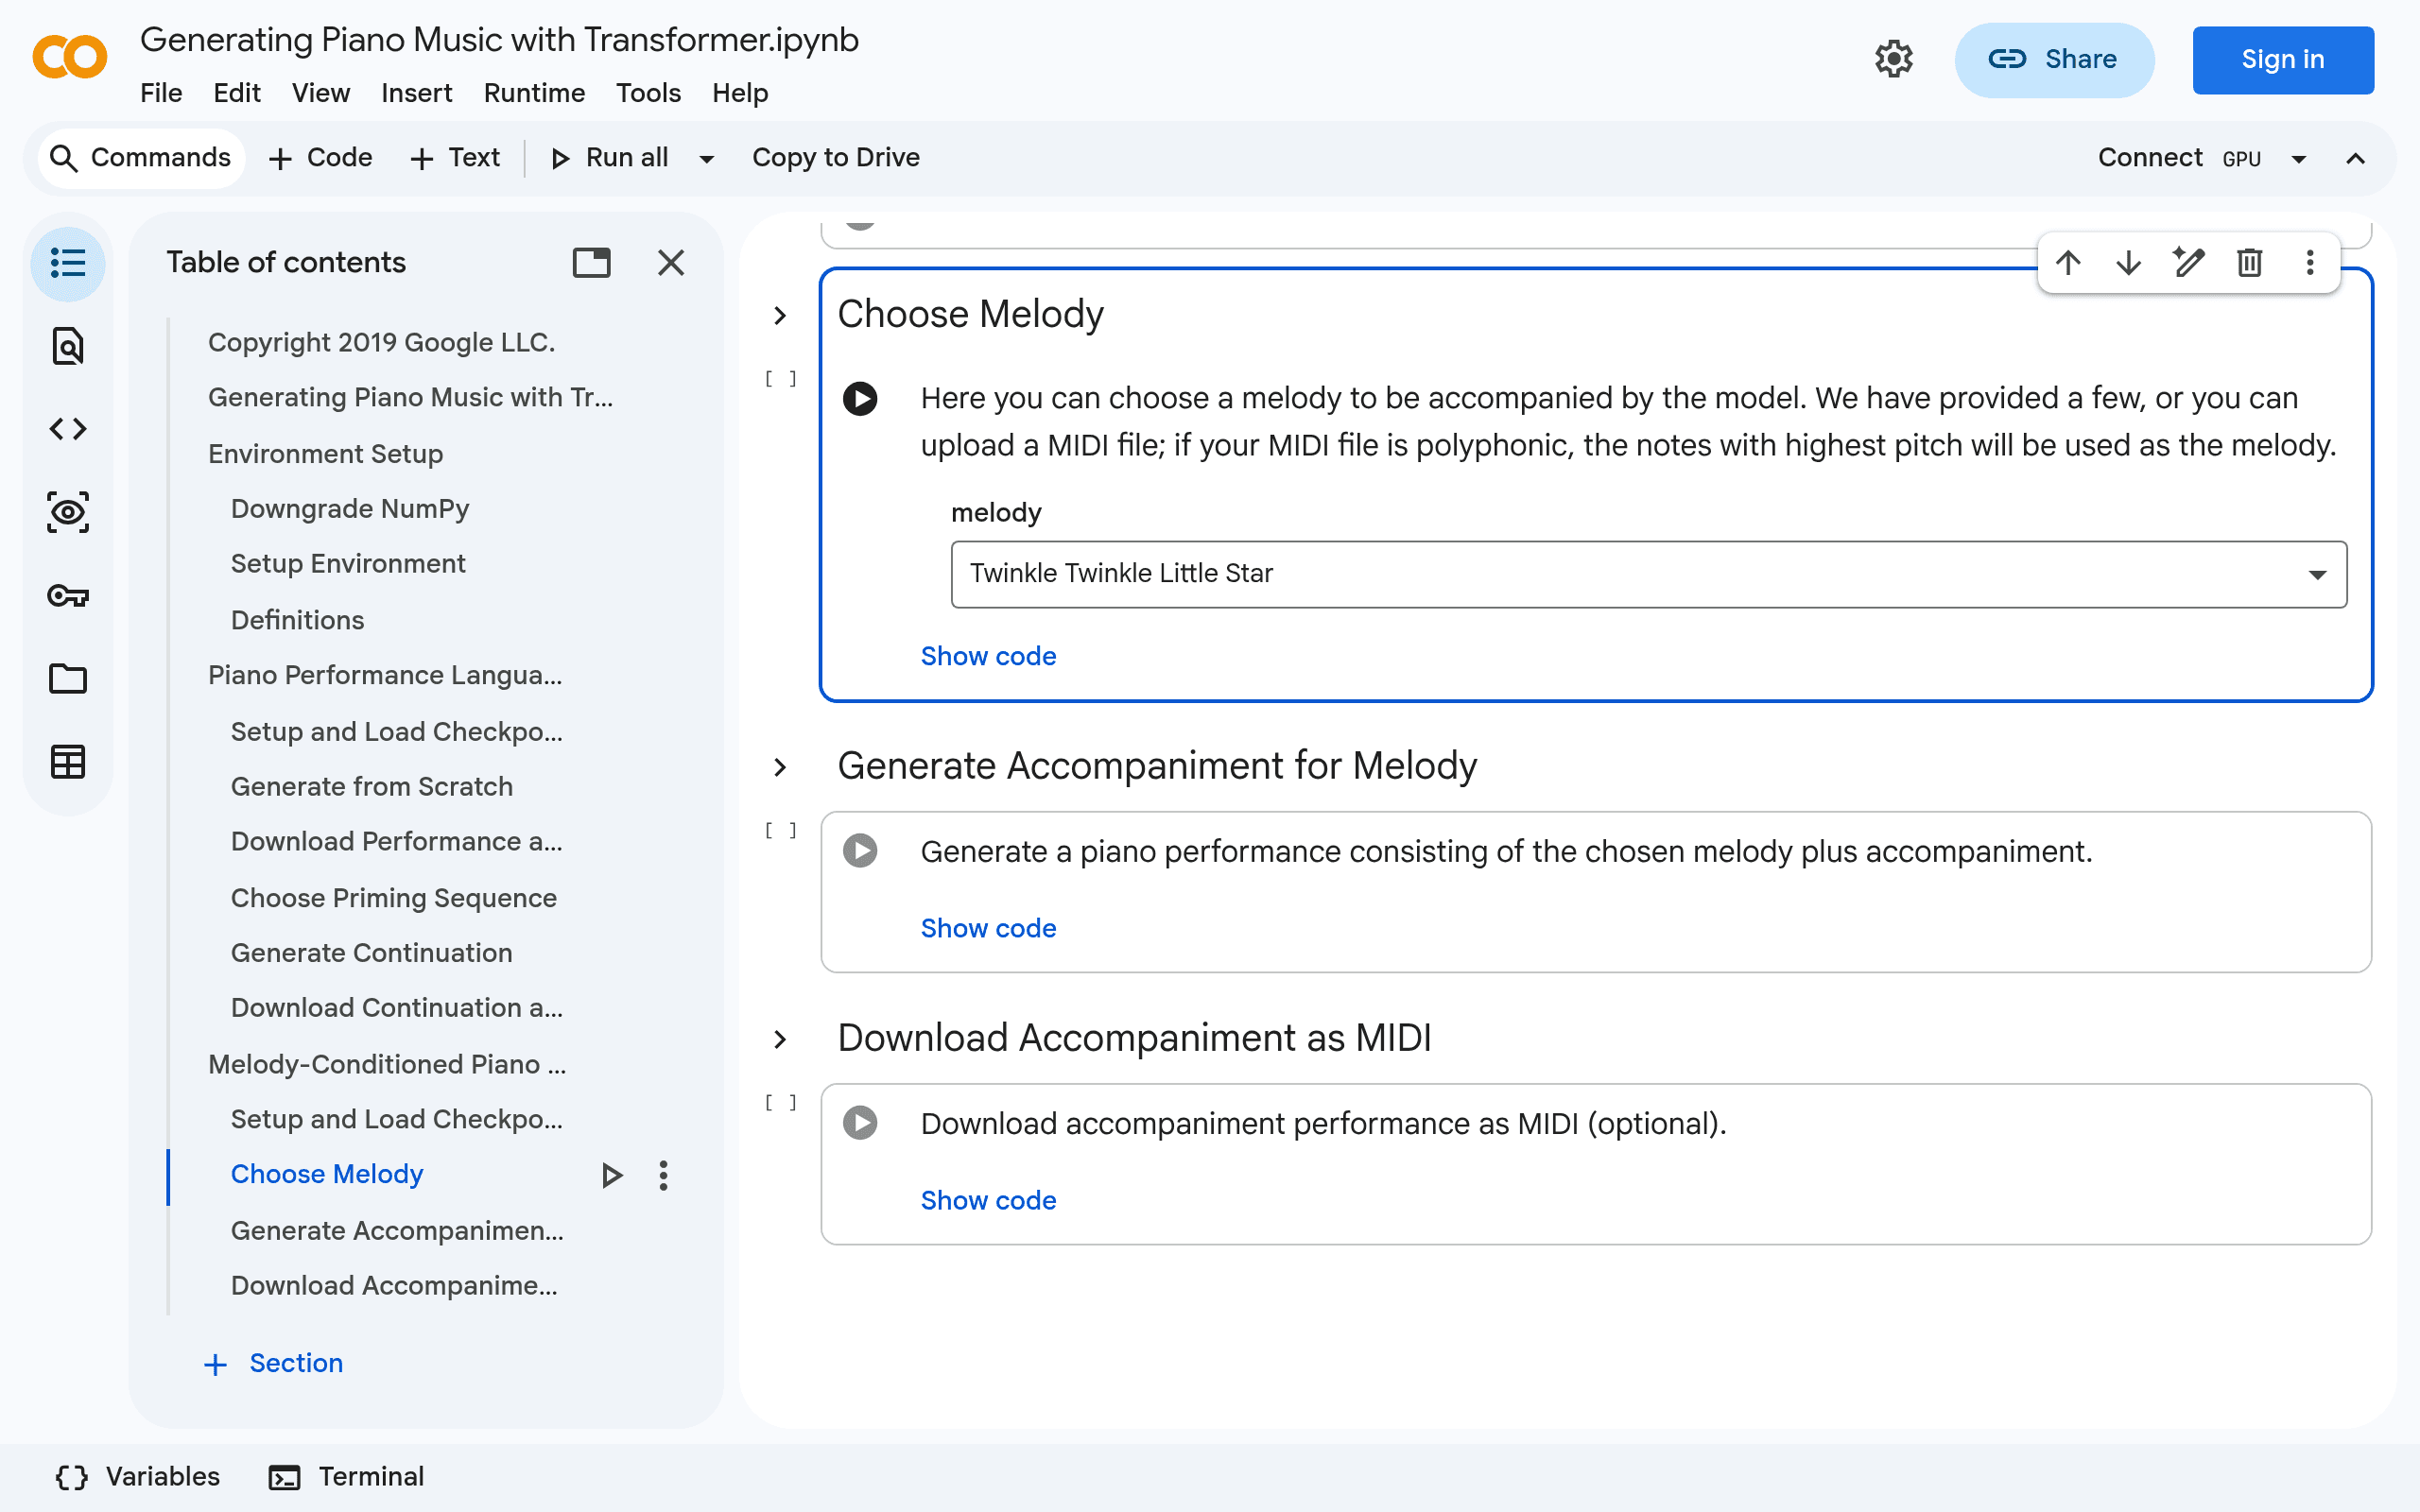Image resolution: width=2420 pixels, height=1512 pixels.
Task: Show code for Choose Melody cell
Action: [988, 656]
